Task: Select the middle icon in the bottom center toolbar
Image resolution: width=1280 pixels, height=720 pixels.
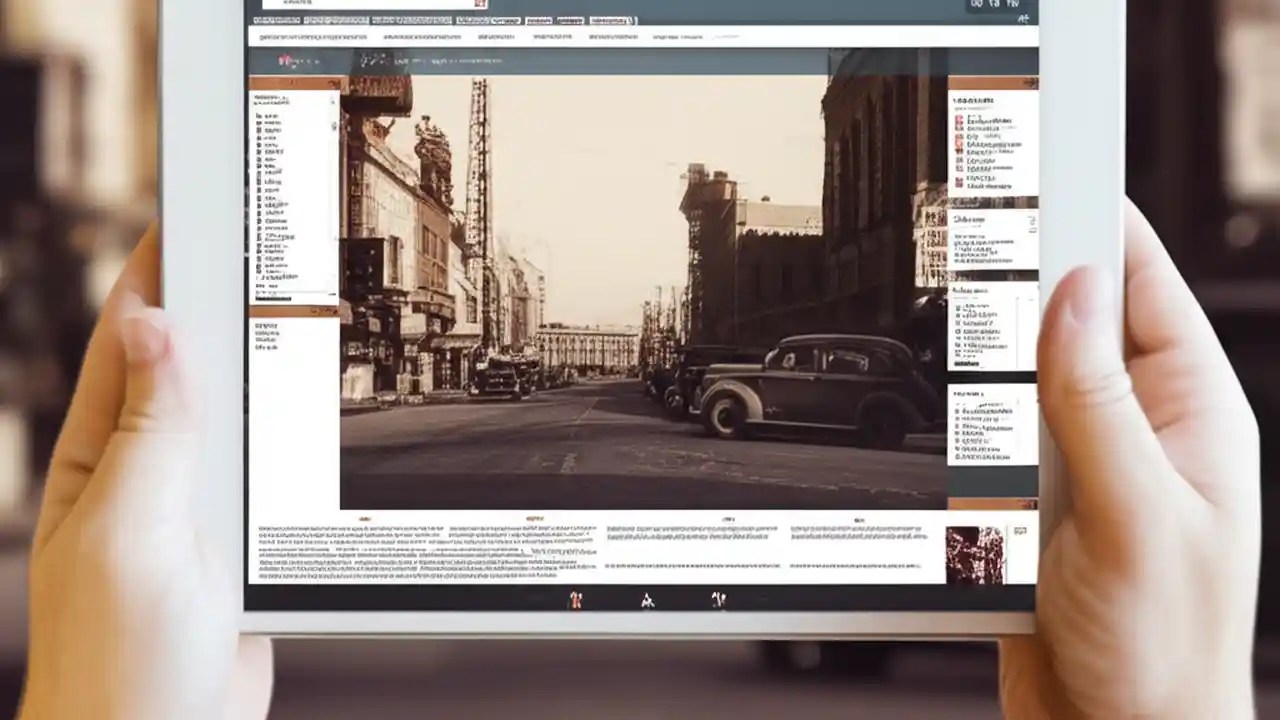Action: 647,600
